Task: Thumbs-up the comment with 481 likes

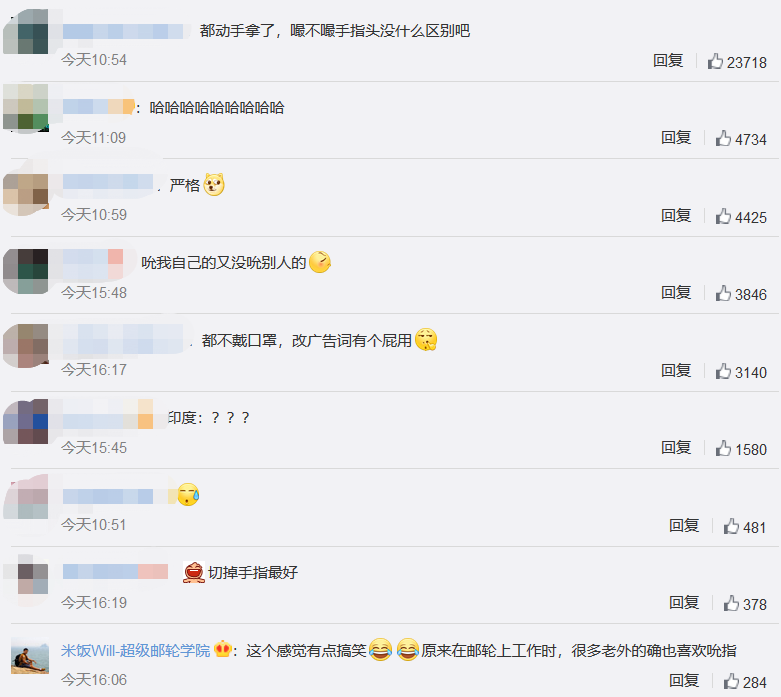Action: click(x=731, y=526)
